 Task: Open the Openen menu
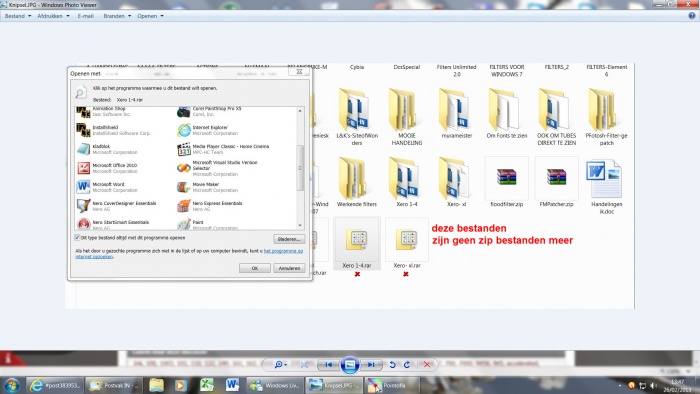pos(150,16)
